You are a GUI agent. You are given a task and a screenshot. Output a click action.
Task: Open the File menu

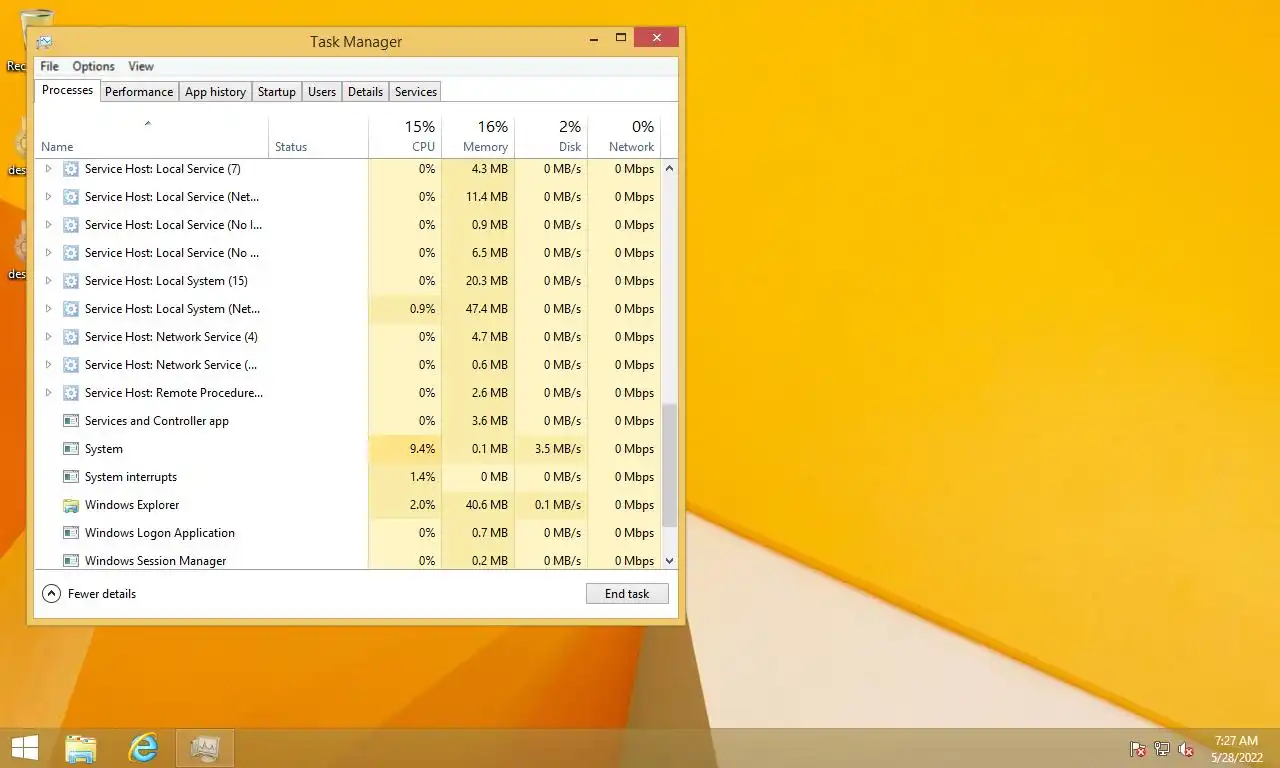tap(49, 66)
